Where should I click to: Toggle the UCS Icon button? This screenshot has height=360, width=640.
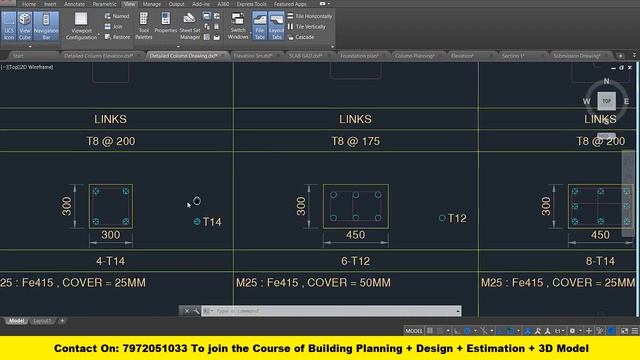(x=9, y=26)
